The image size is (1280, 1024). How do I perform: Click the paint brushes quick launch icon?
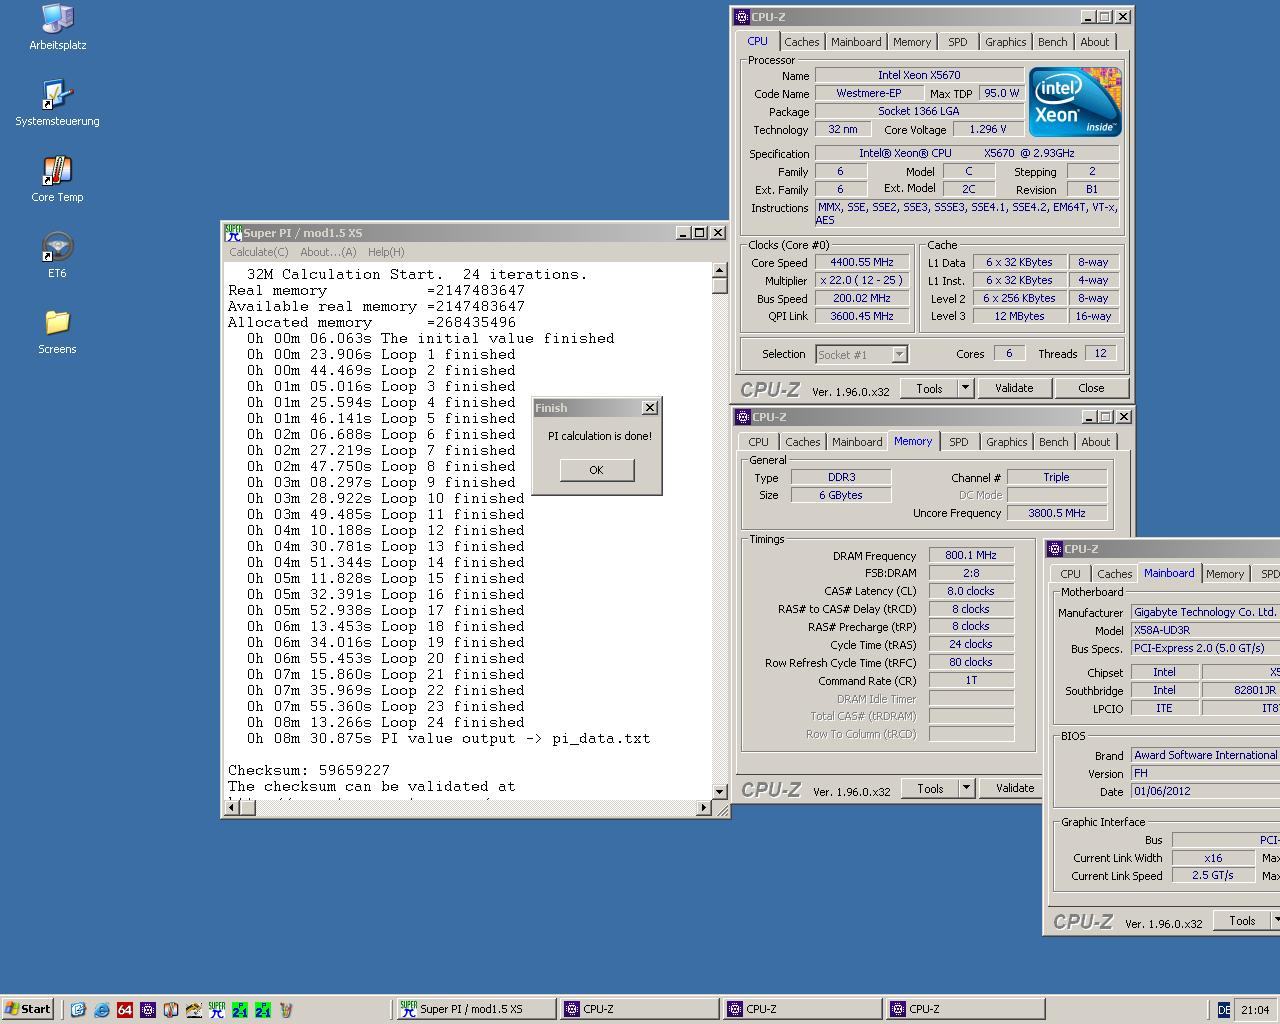click(x=285, y=1010)
